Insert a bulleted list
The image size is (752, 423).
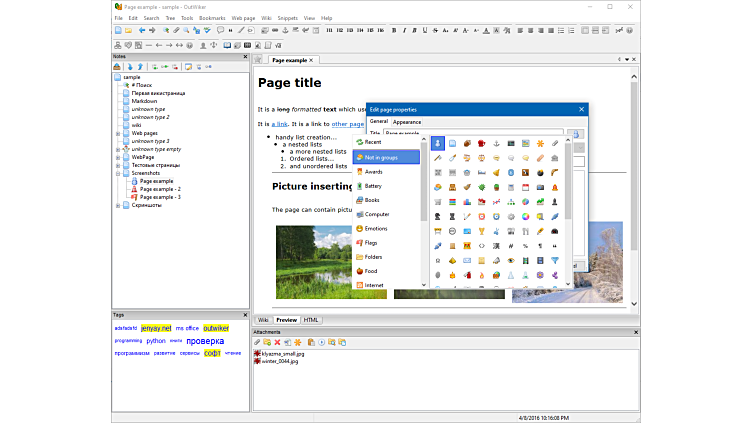tap(561, 30)
